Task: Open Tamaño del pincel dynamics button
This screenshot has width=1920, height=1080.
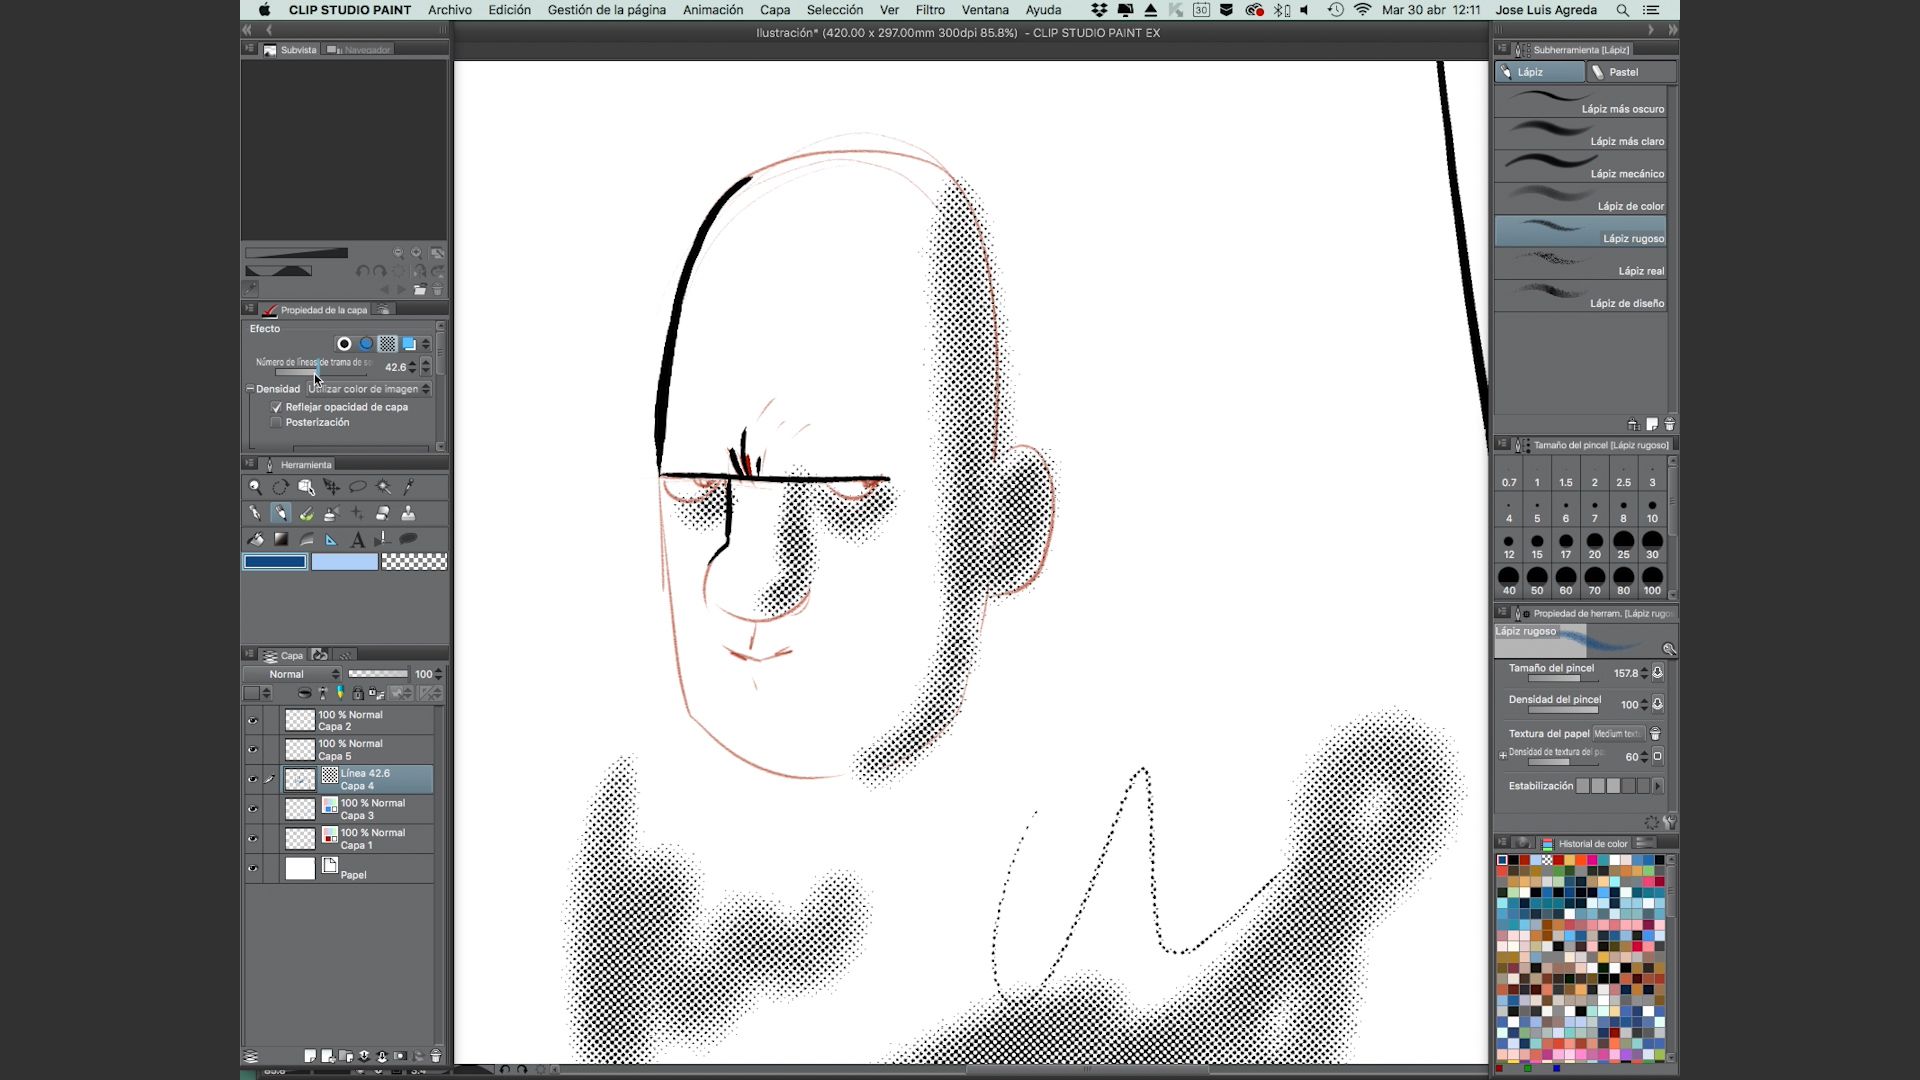Action: click(x=1657, y=673)
